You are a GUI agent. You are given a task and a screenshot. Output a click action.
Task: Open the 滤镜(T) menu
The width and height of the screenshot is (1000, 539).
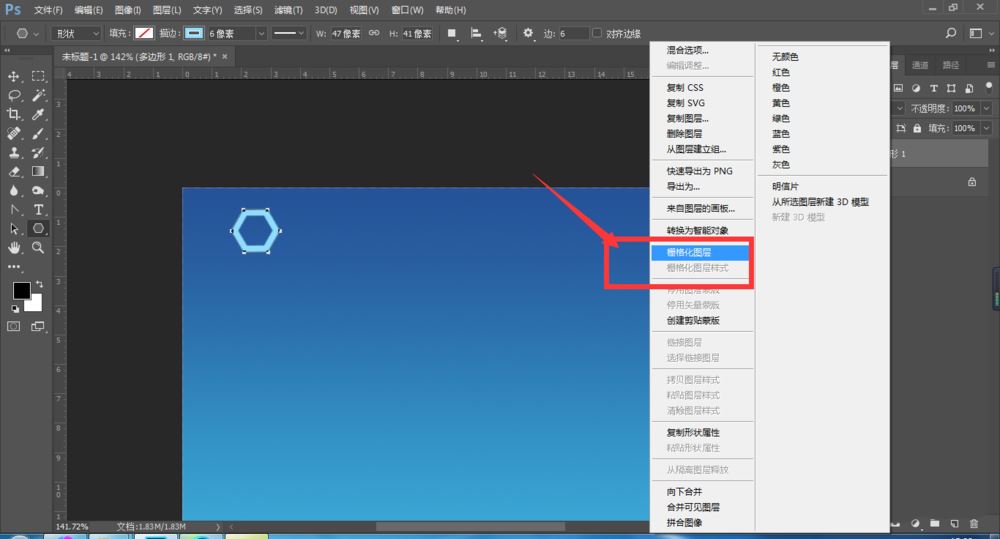(x=288, y=10)
